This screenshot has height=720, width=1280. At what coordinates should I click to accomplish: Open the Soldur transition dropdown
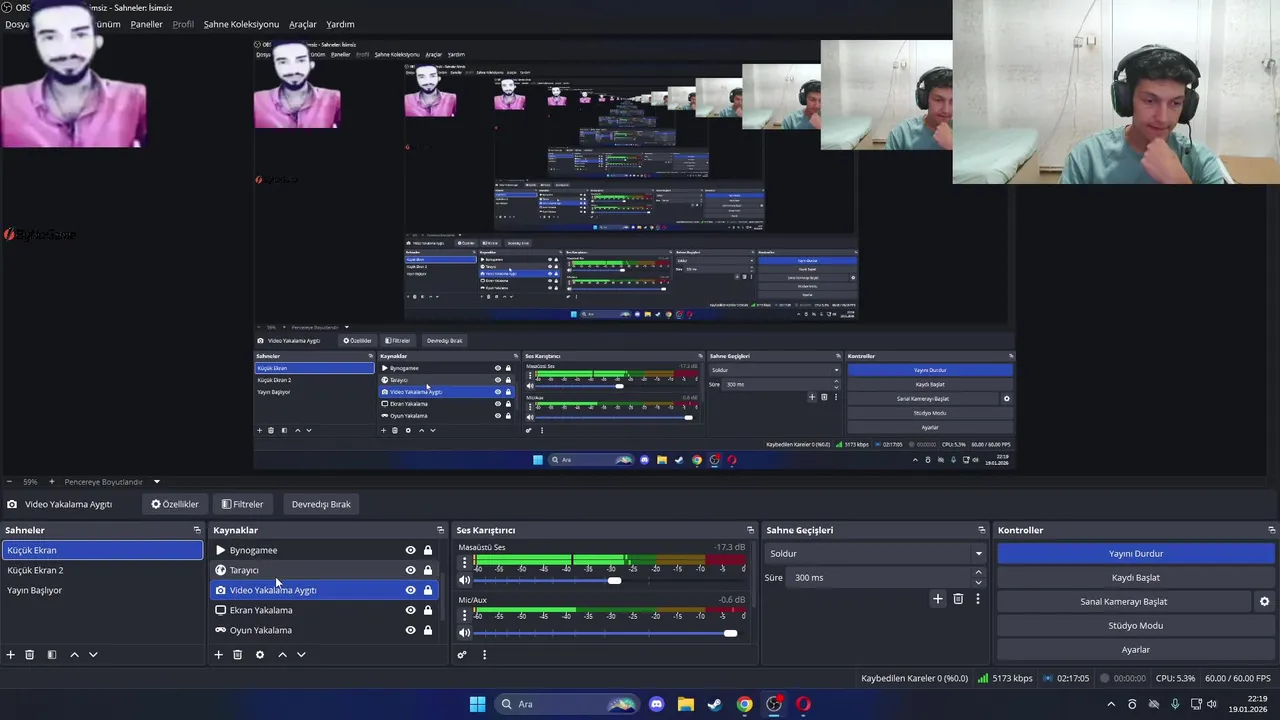point(876,553)
